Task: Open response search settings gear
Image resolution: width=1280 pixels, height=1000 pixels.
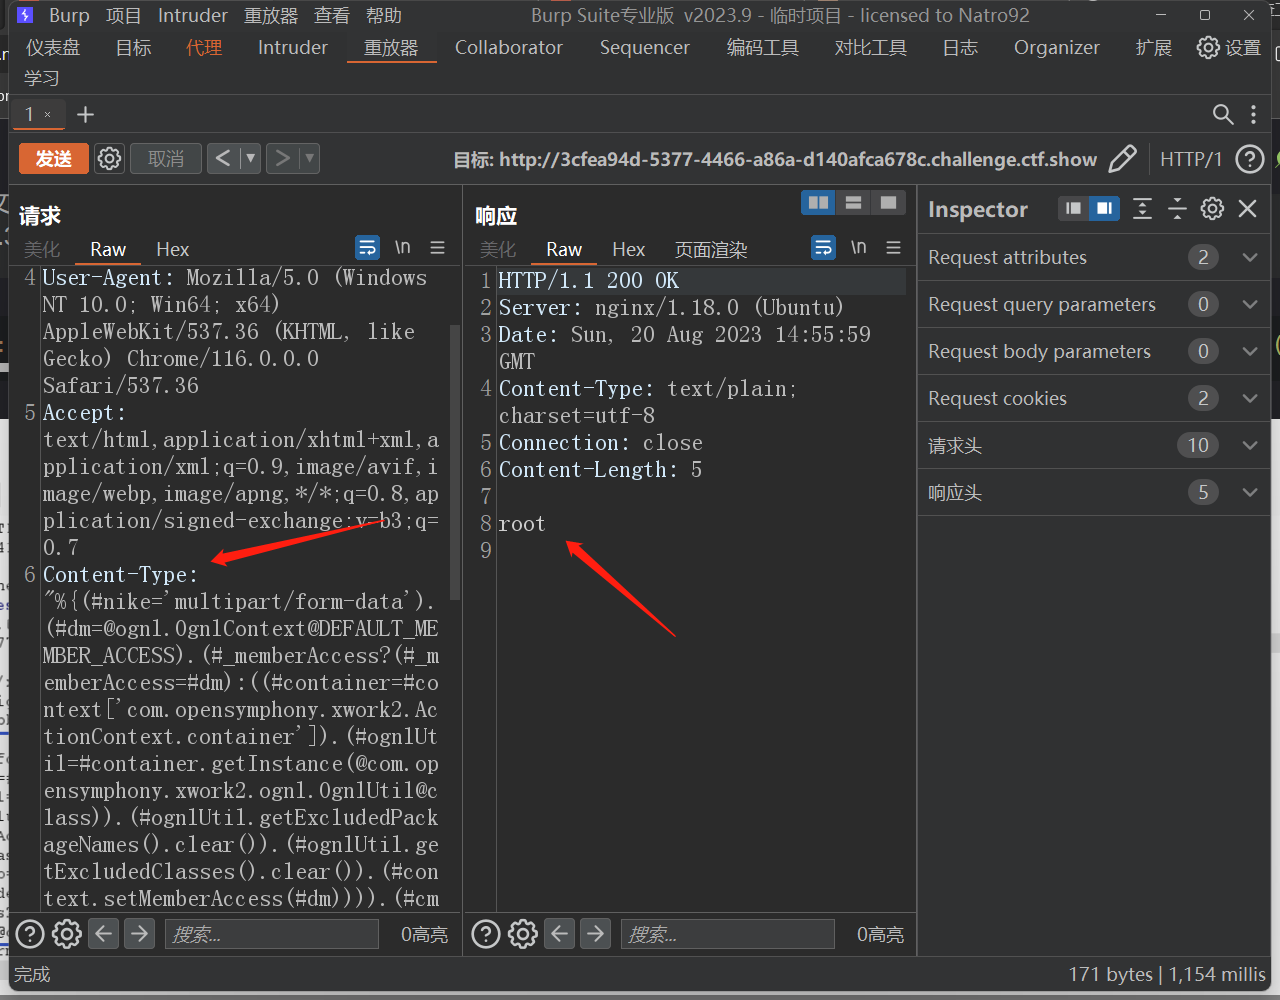Action: [523, 934]
